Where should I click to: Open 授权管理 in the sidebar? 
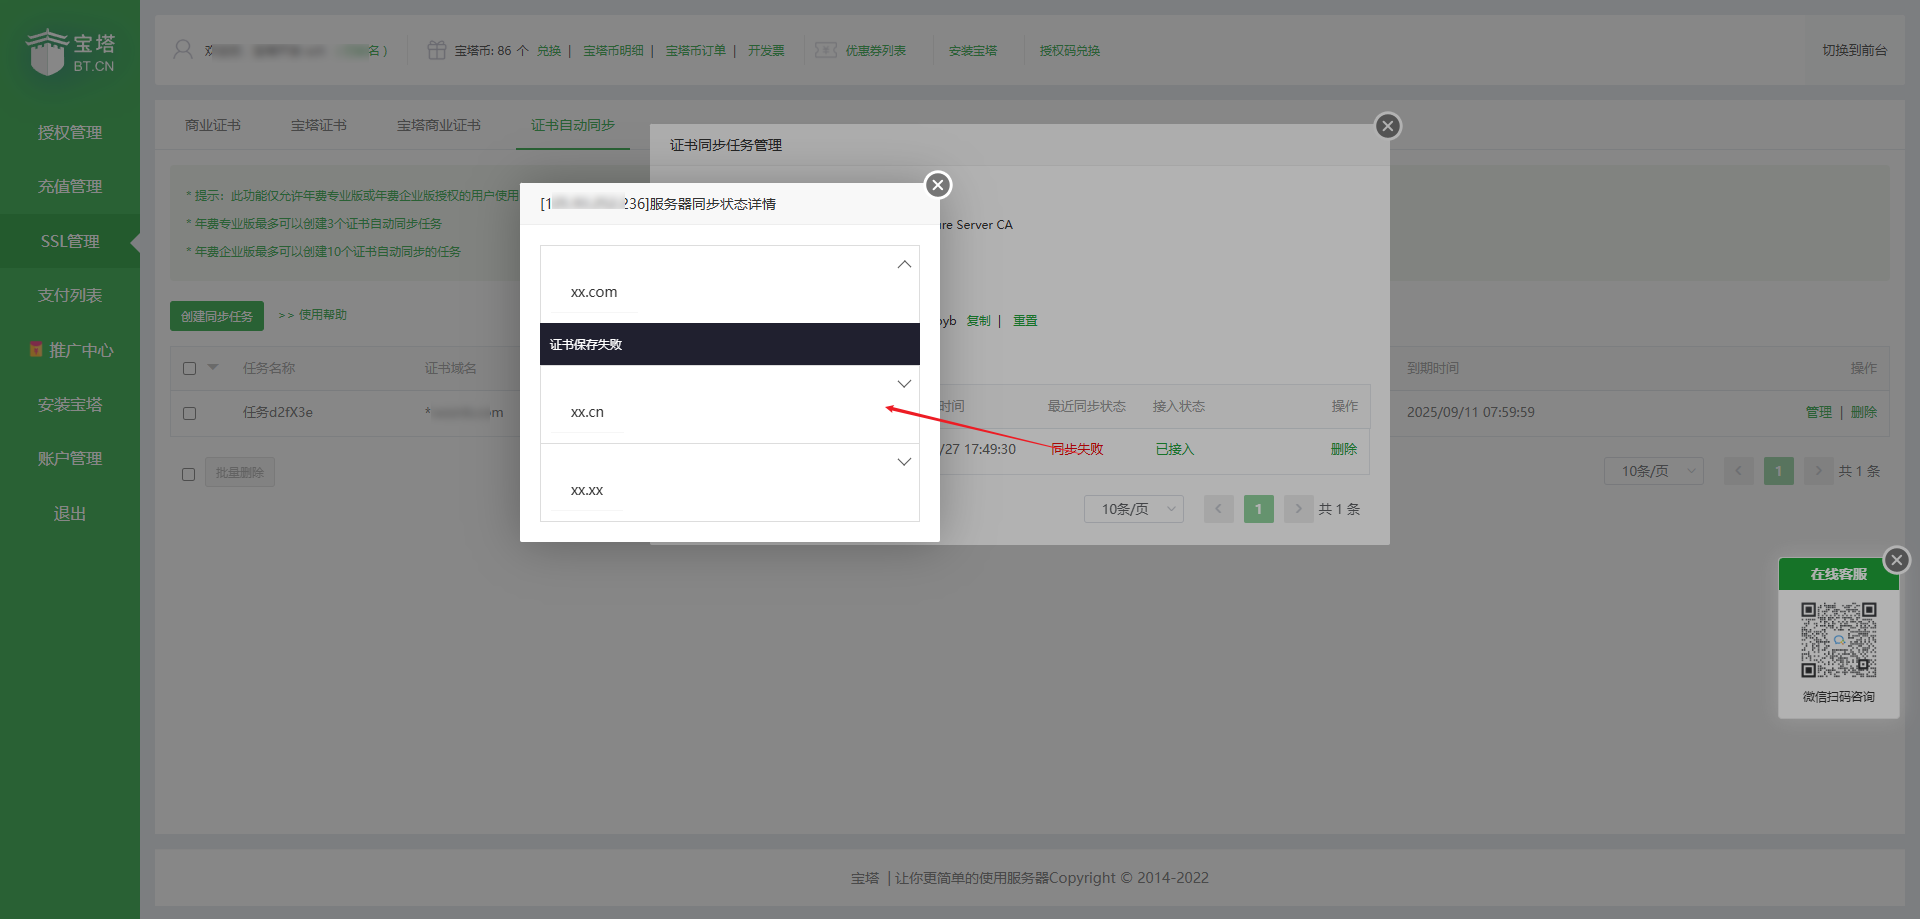tap(70, 132)
